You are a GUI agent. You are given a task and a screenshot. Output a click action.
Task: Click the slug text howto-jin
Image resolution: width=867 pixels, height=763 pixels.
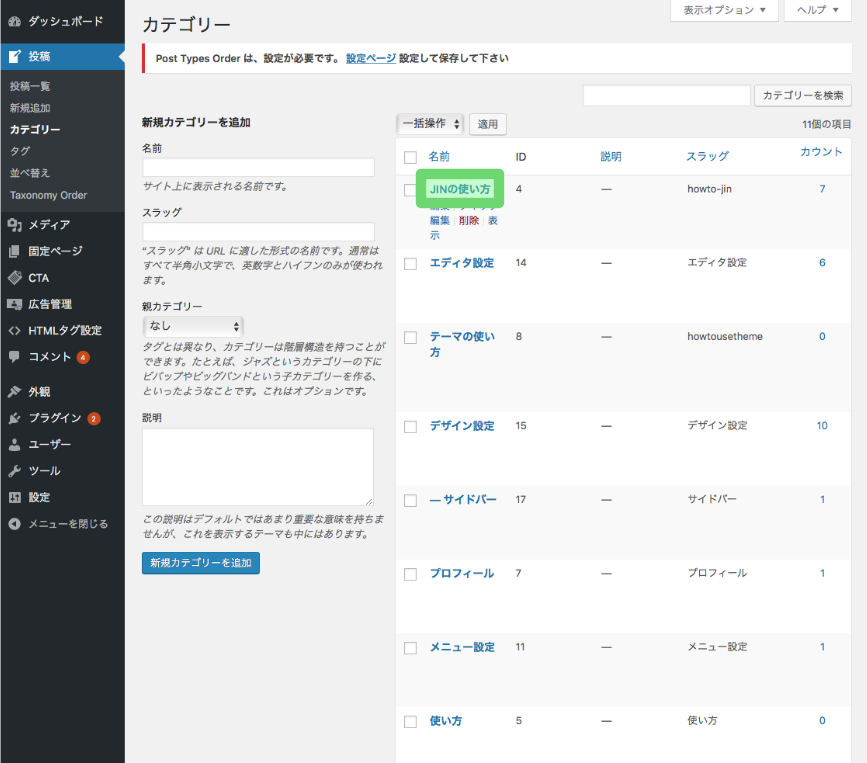pyautogui.click(x=709, y=189)
